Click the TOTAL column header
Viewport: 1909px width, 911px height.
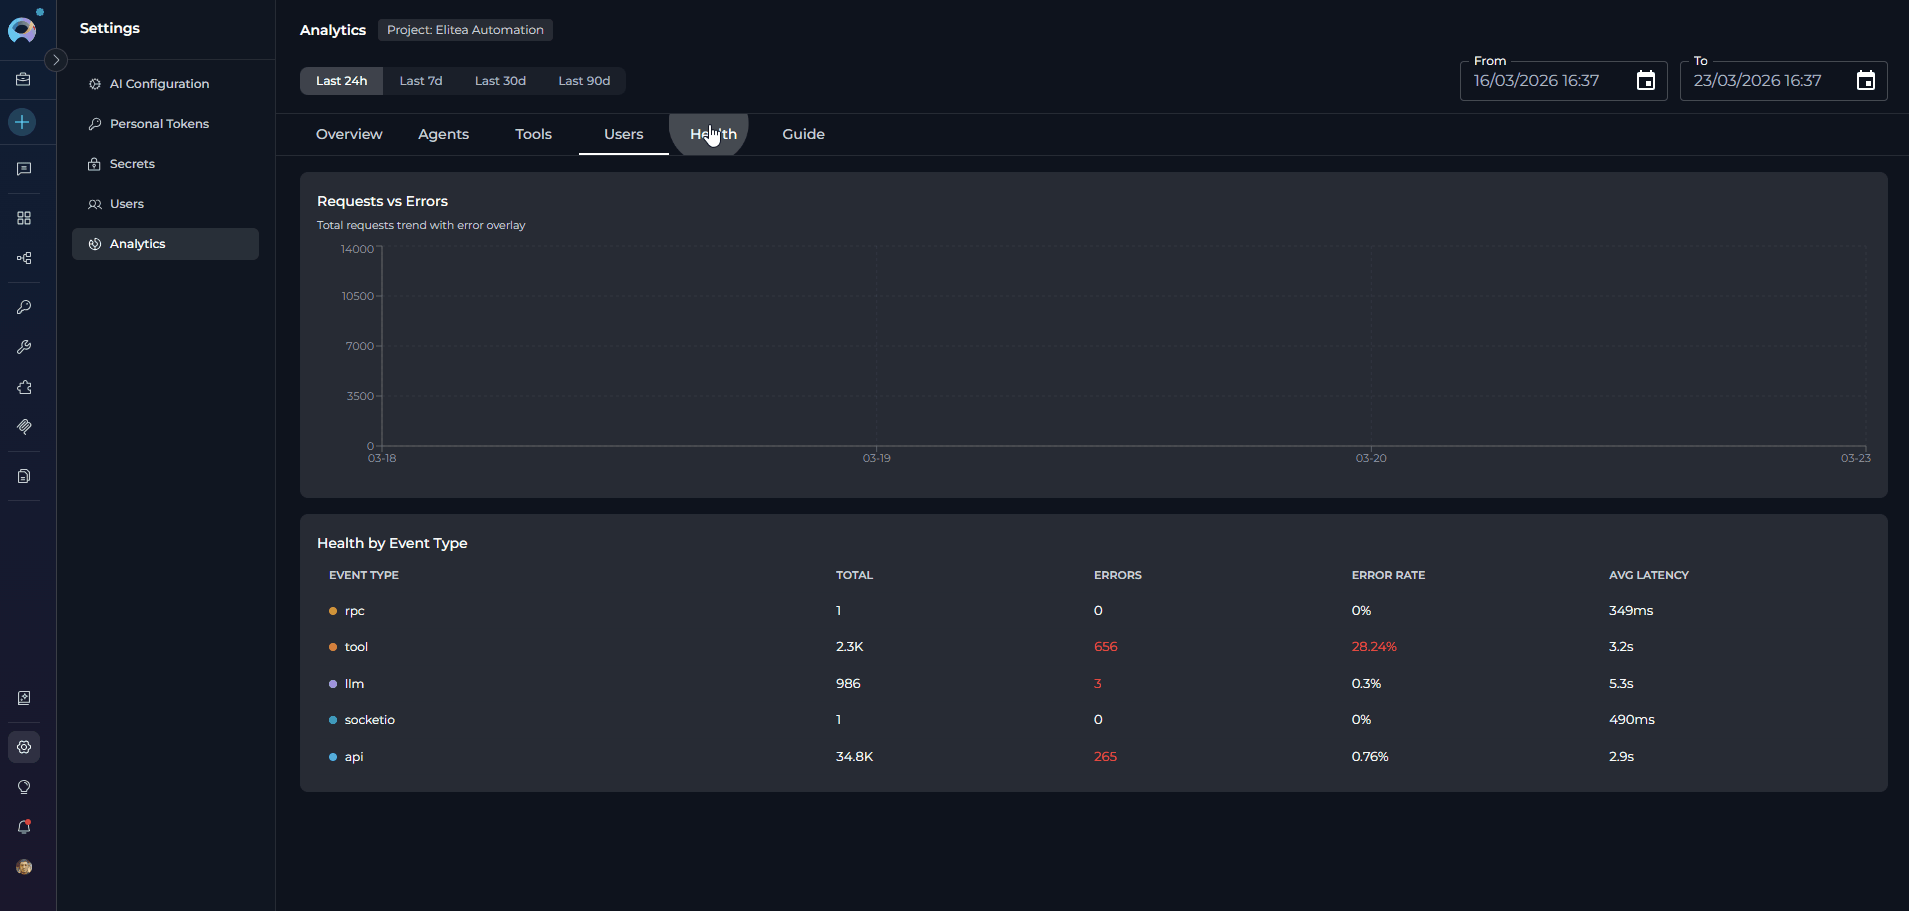pyautogui.click(x=854, y=575)
